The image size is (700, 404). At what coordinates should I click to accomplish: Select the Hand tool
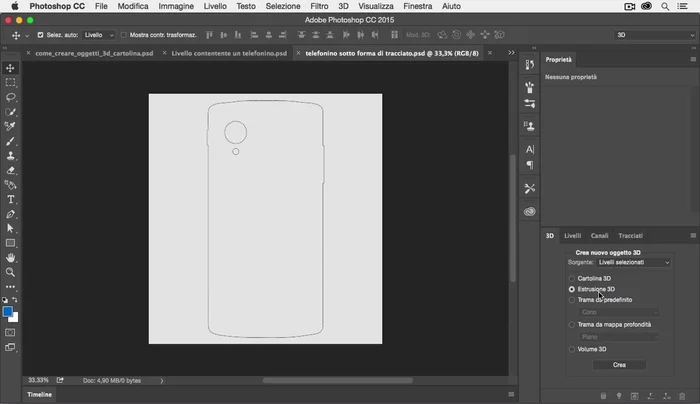11,257
